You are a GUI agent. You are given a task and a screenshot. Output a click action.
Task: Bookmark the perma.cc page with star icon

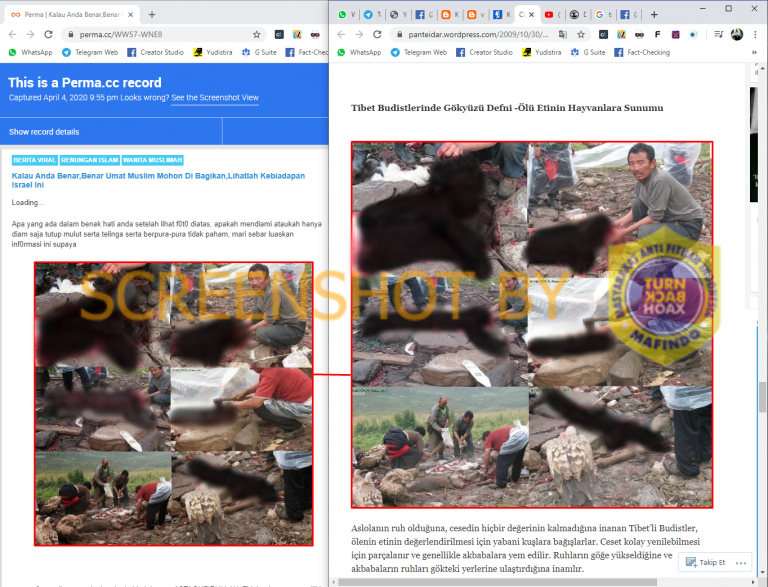(257, 34)
